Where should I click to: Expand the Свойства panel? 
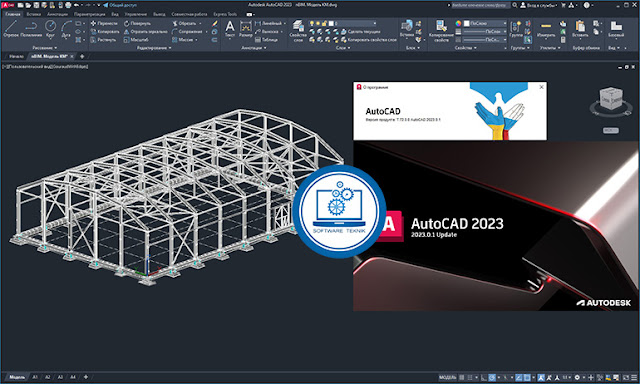pos(465,48)
